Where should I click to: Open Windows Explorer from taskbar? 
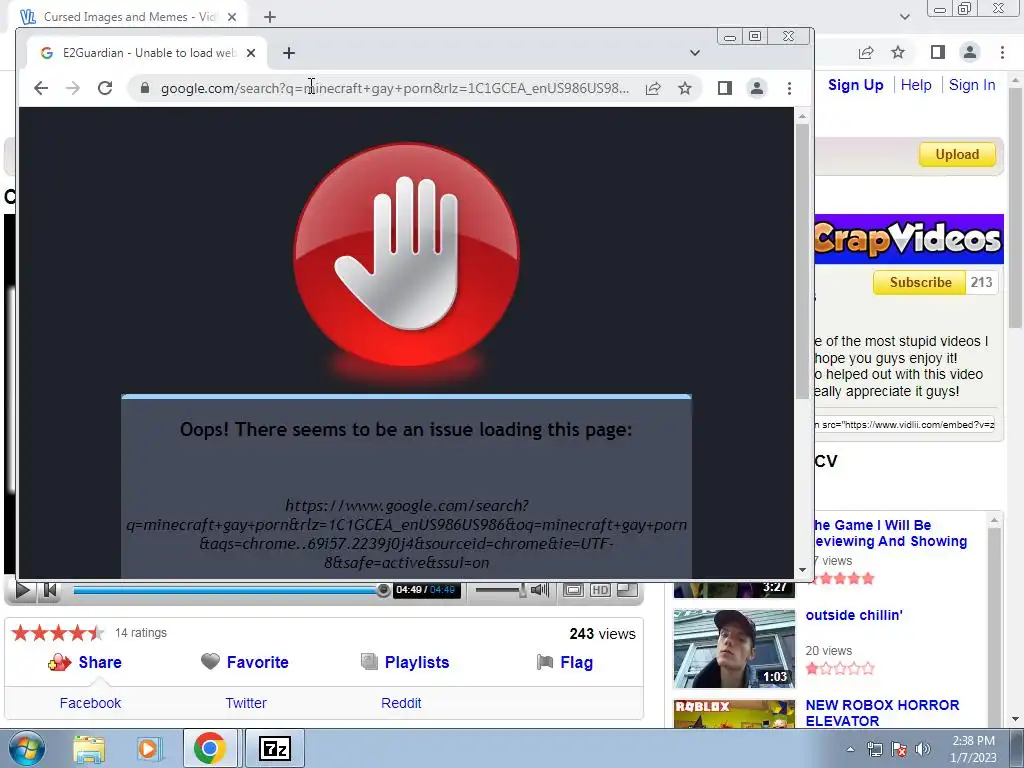tap(89, 748)
